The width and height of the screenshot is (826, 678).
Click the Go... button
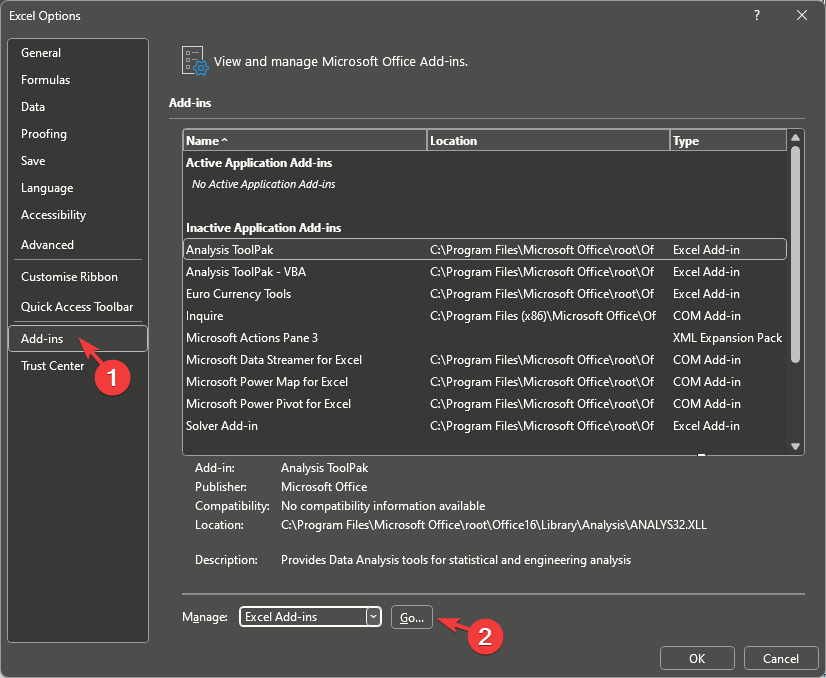[412, 617]
